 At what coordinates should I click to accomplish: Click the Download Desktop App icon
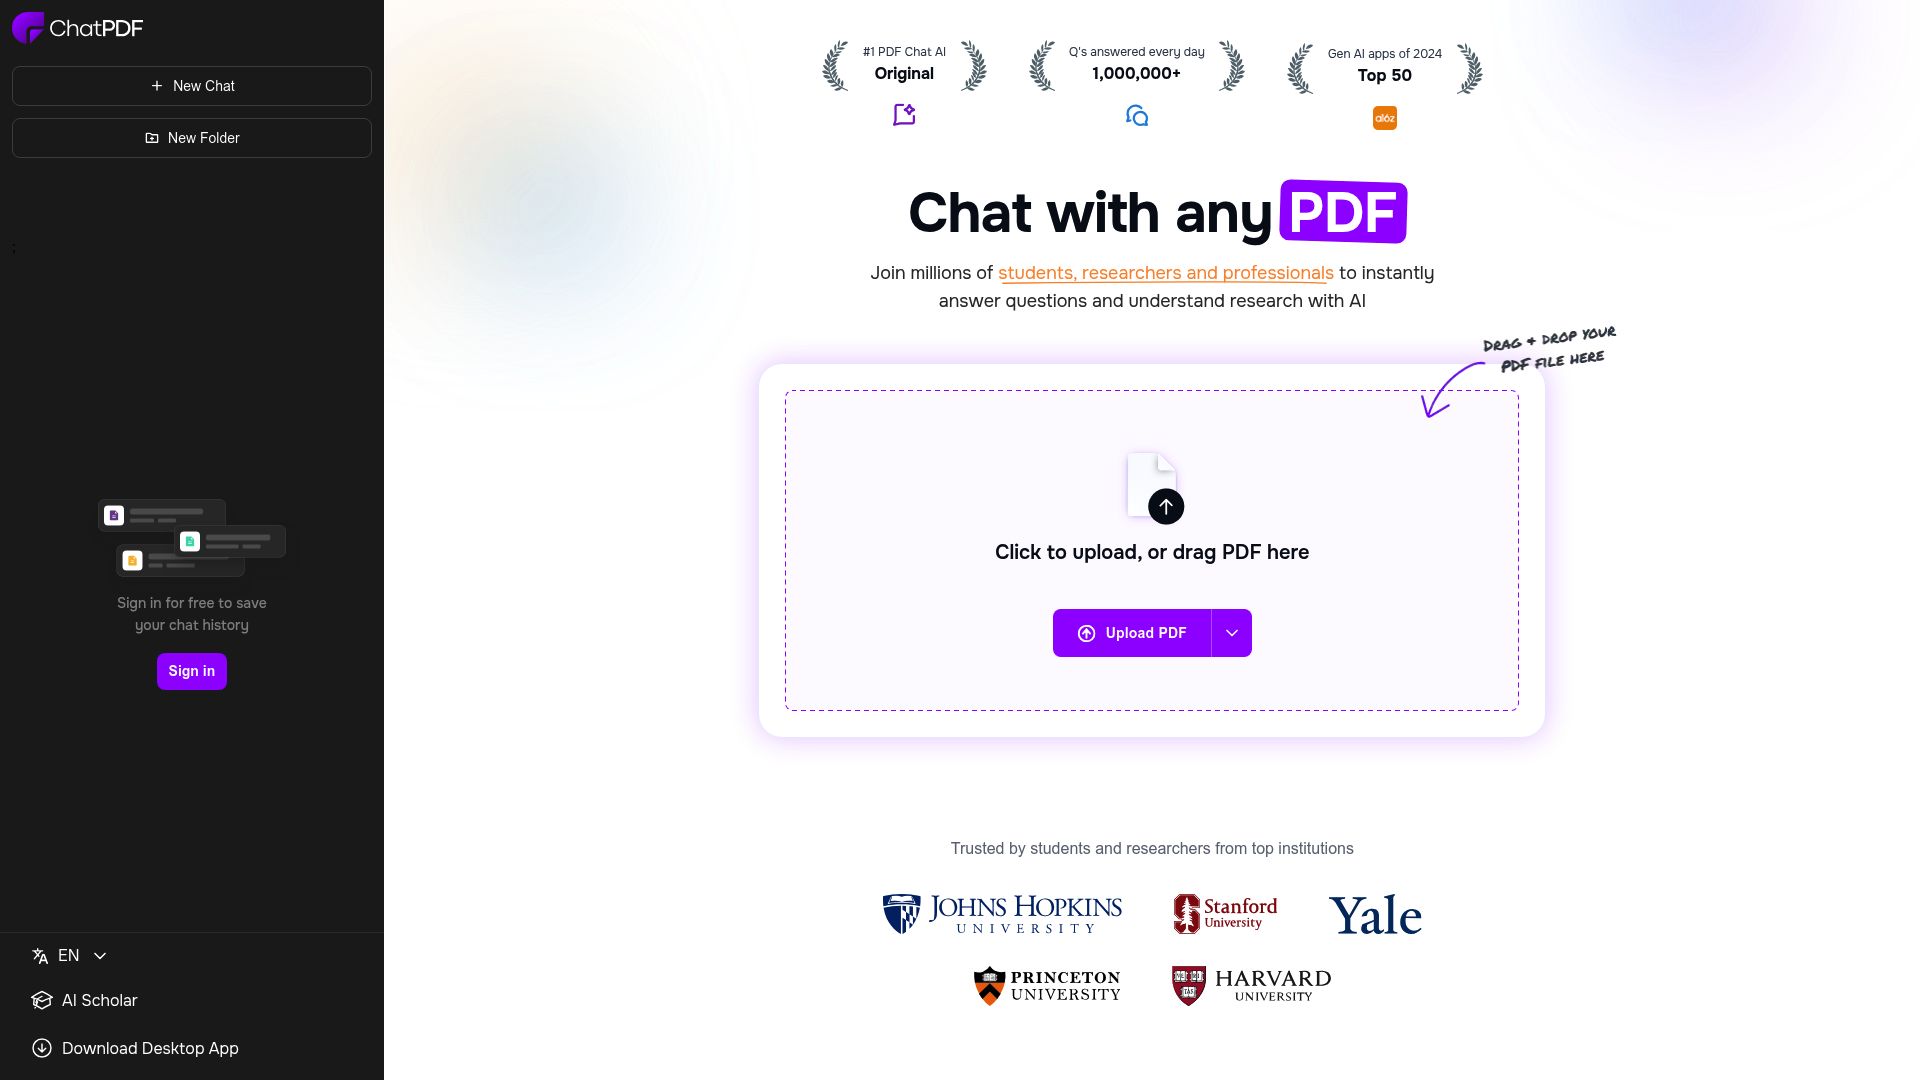coord(40,1047)
